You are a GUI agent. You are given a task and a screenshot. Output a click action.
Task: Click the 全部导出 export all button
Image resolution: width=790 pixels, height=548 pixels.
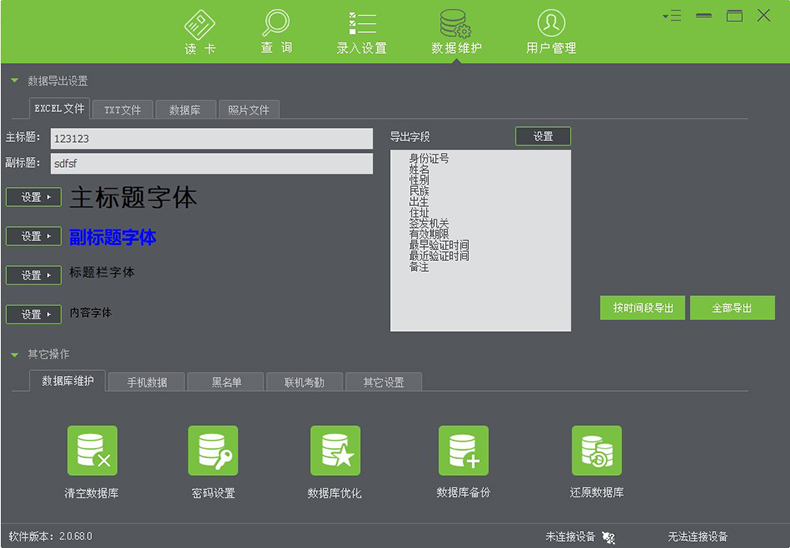[731, 308]
